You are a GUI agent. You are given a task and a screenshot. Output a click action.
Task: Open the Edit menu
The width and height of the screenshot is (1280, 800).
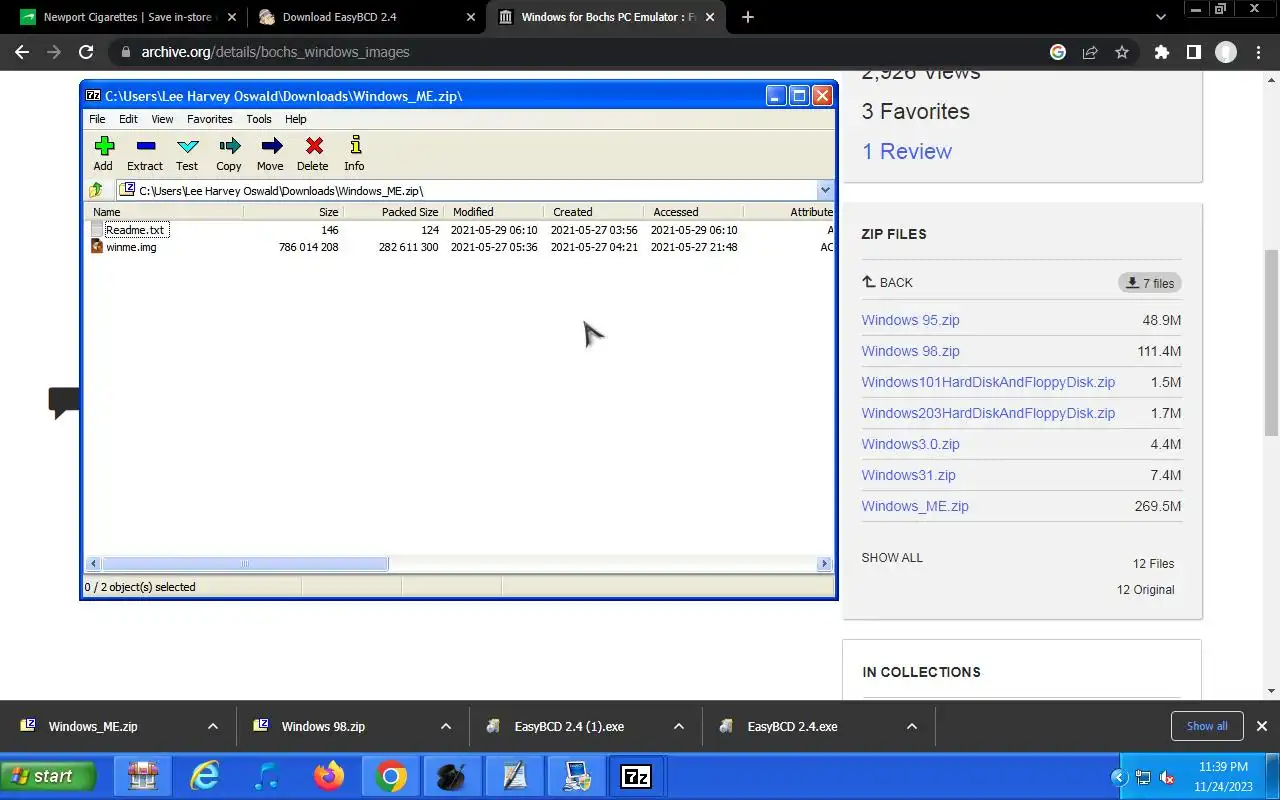pyautogui.click(x=129, y=119)
